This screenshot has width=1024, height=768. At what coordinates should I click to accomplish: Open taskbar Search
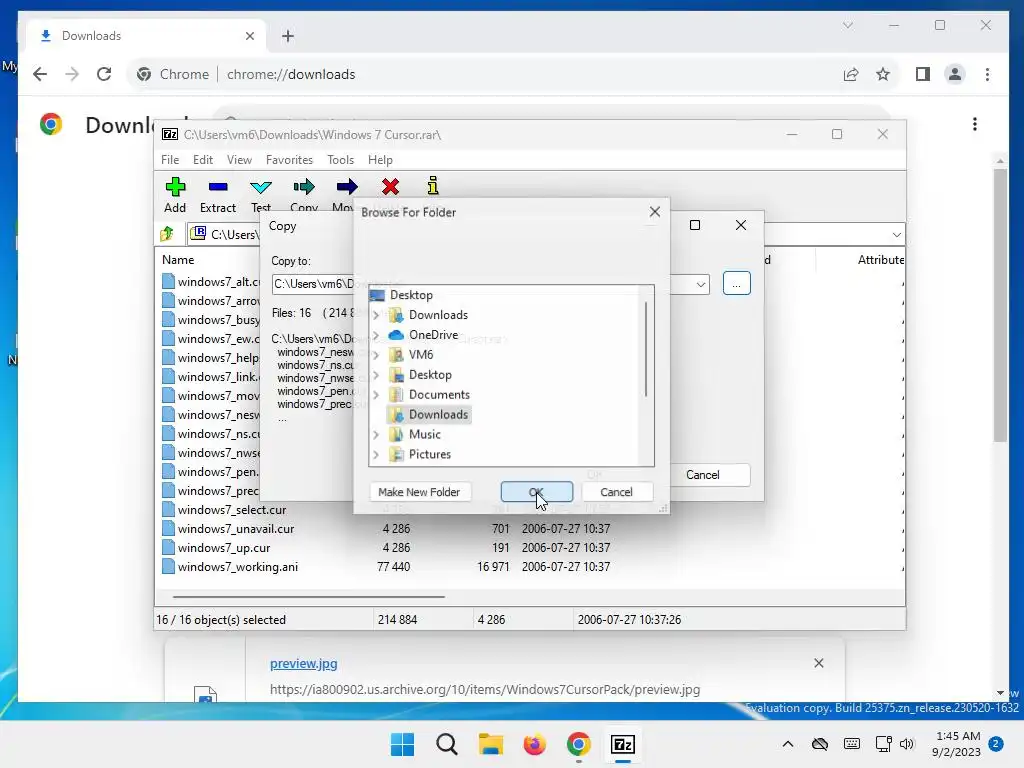(x=447, y=744)
